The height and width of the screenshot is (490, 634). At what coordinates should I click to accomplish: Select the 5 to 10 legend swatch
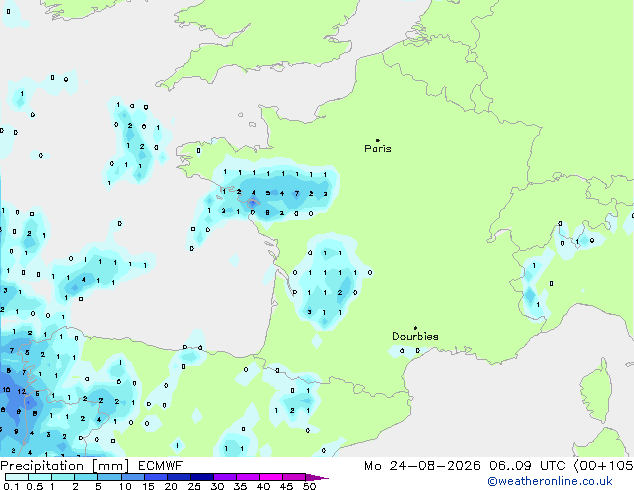[x=109, y=477]
